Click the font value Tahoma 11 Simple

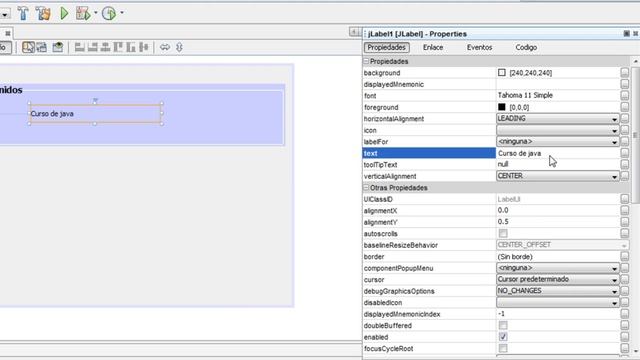tap(525, 95)
